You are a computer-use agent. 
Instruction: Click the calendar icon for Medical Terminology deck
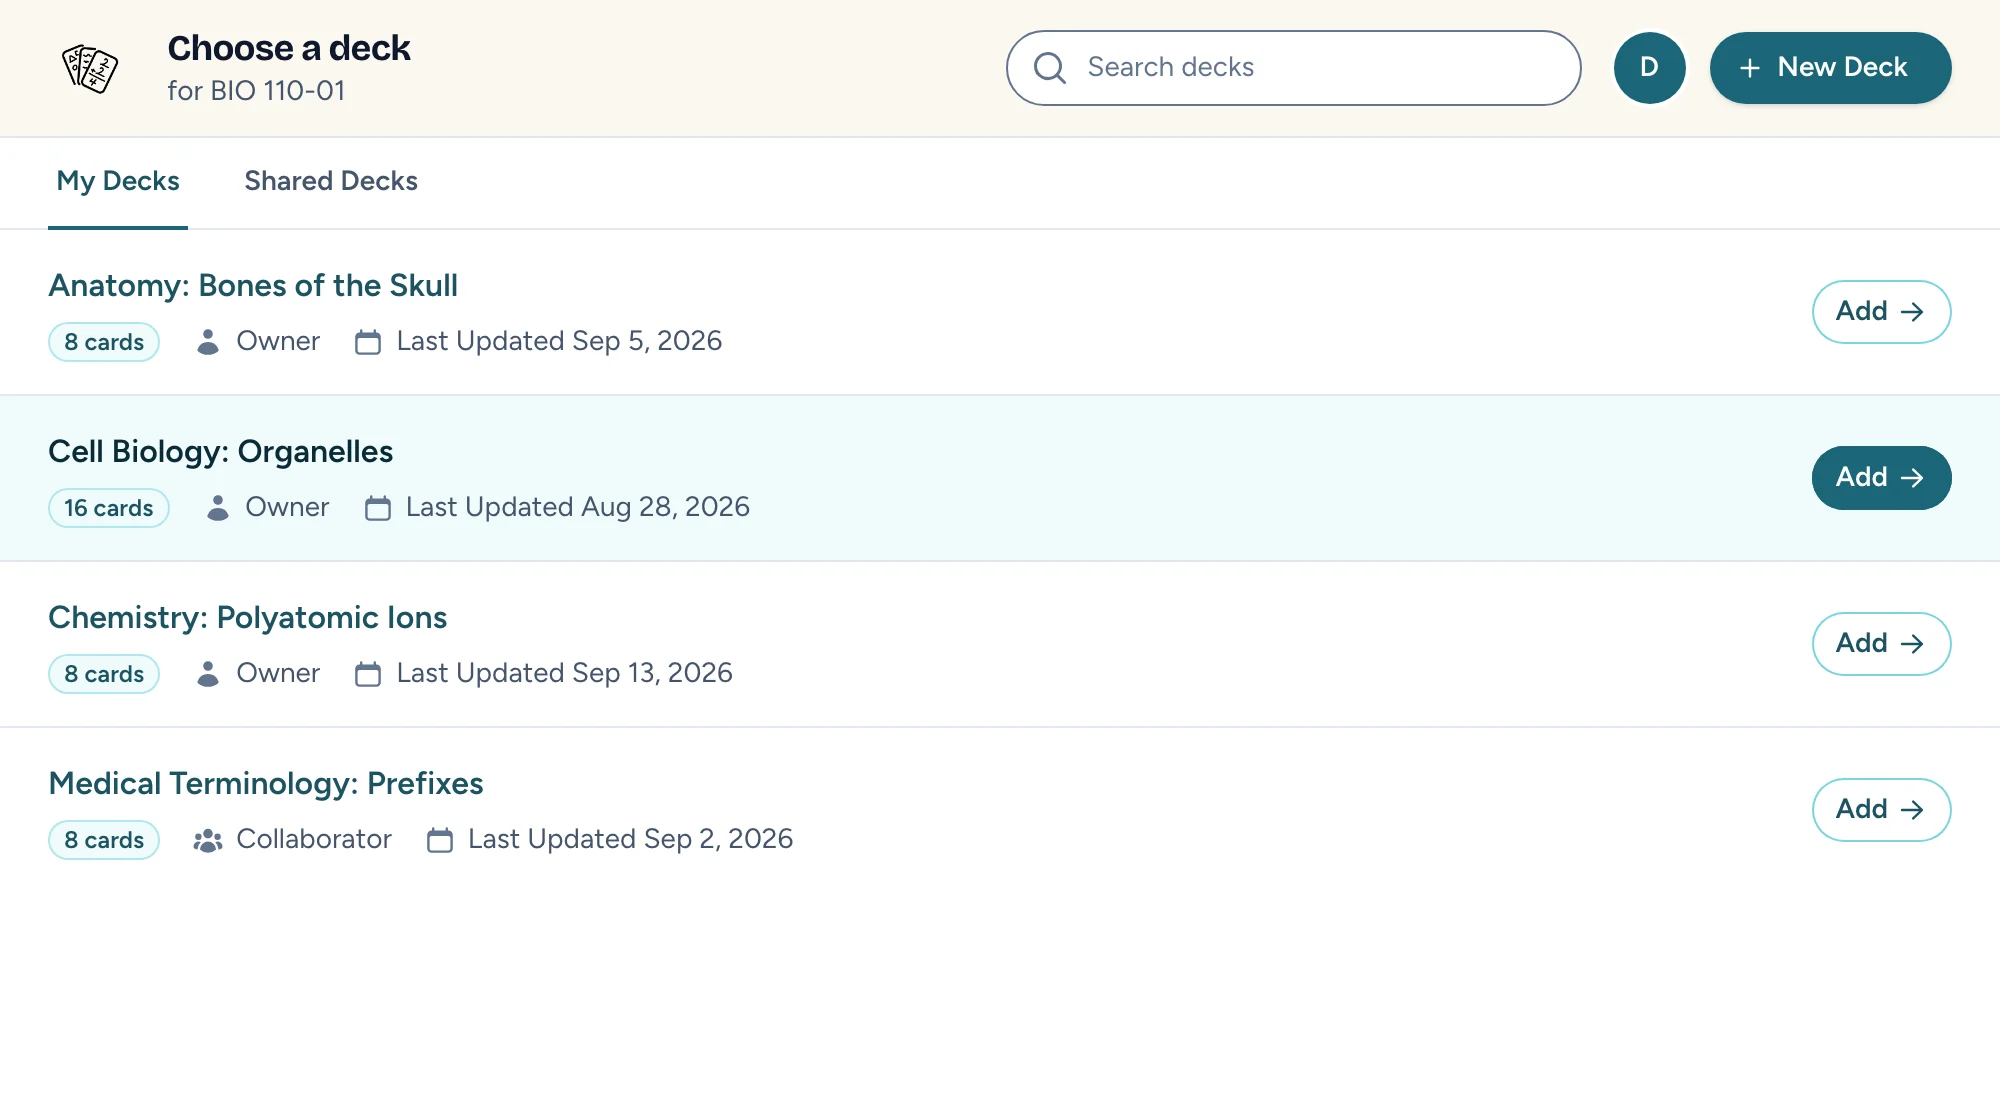[440, 840]
